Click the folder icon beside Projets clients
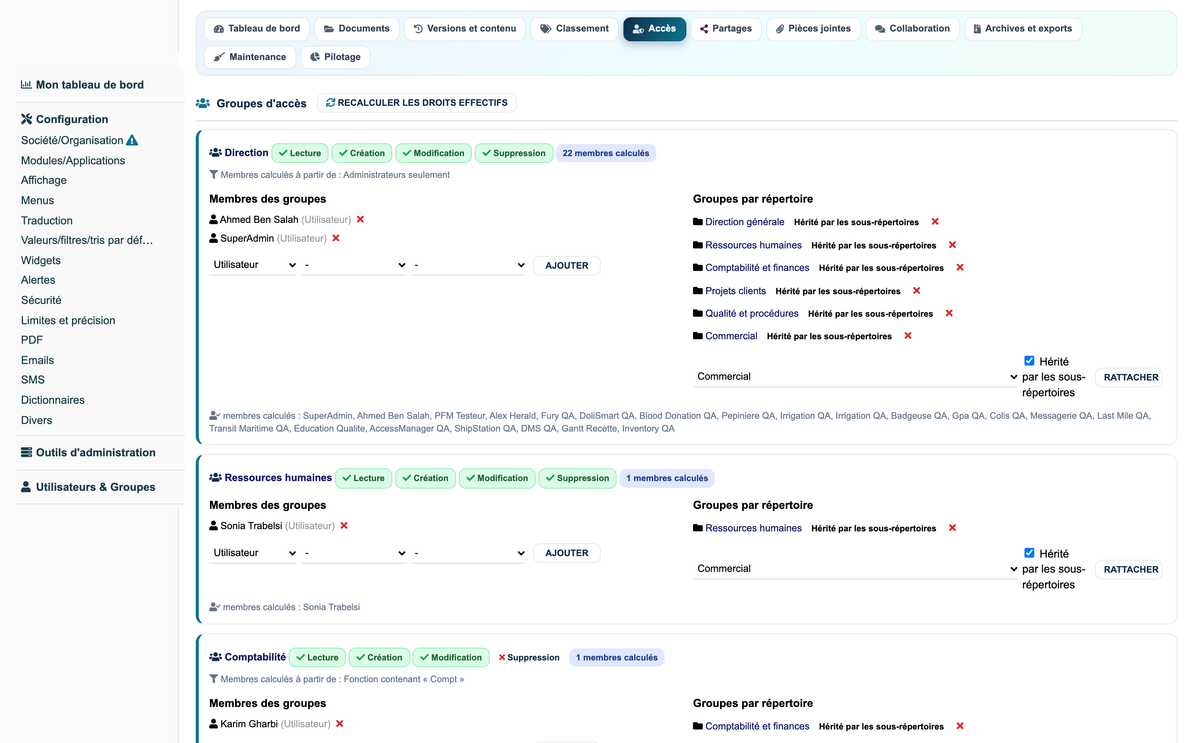The height and width of the screenshot is (743, 1200). pos(698,291)
